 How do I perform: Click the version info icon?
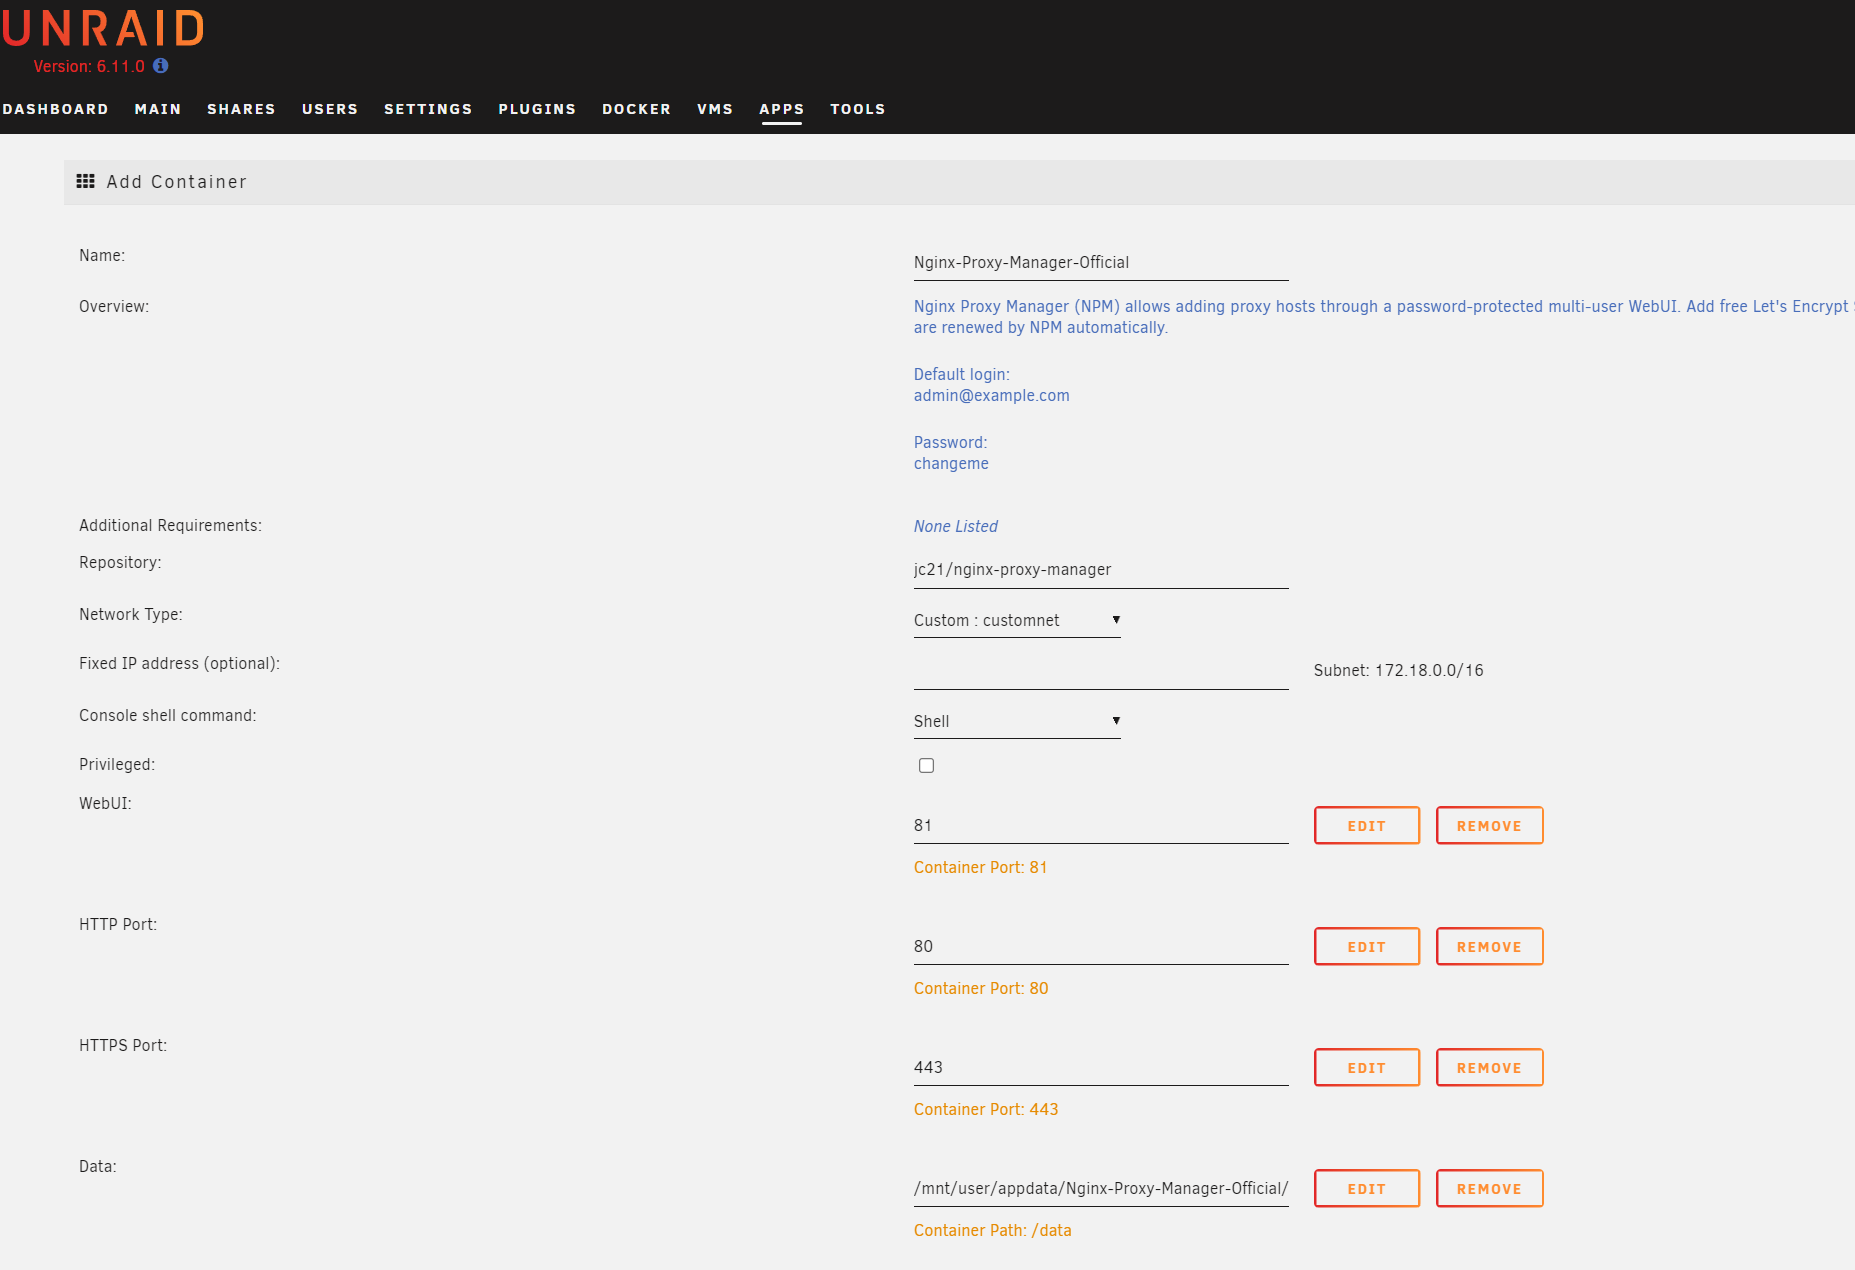tap(160, 66)
